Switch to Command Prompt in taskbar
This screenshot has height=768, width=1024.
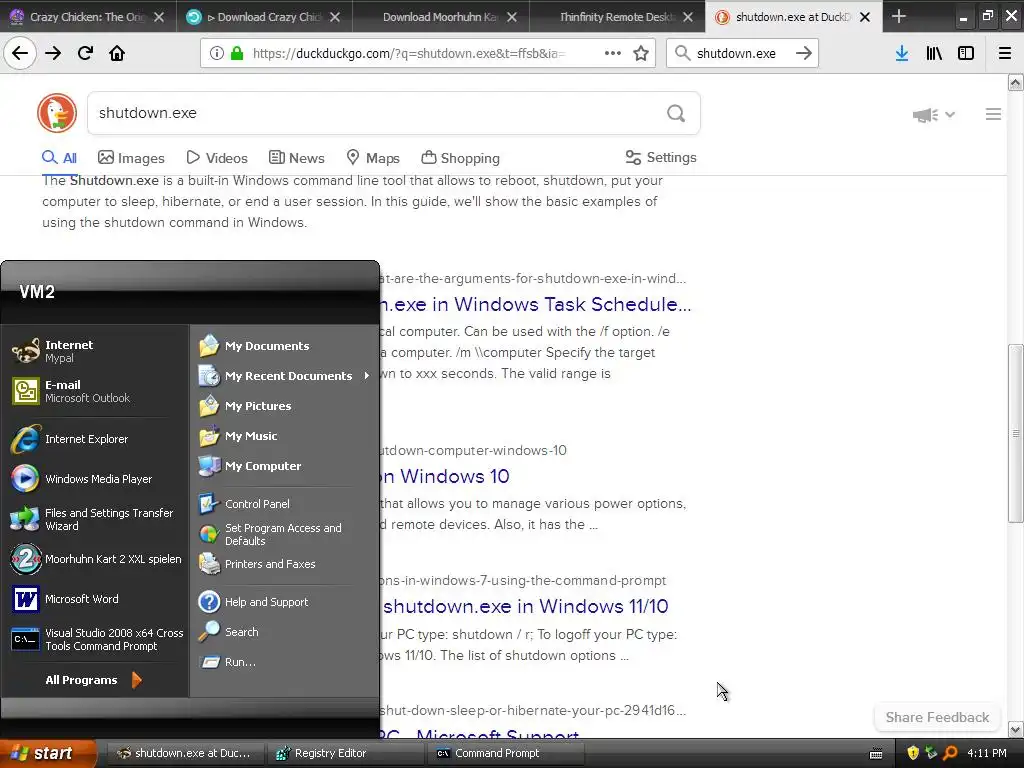tap(505, 753)
